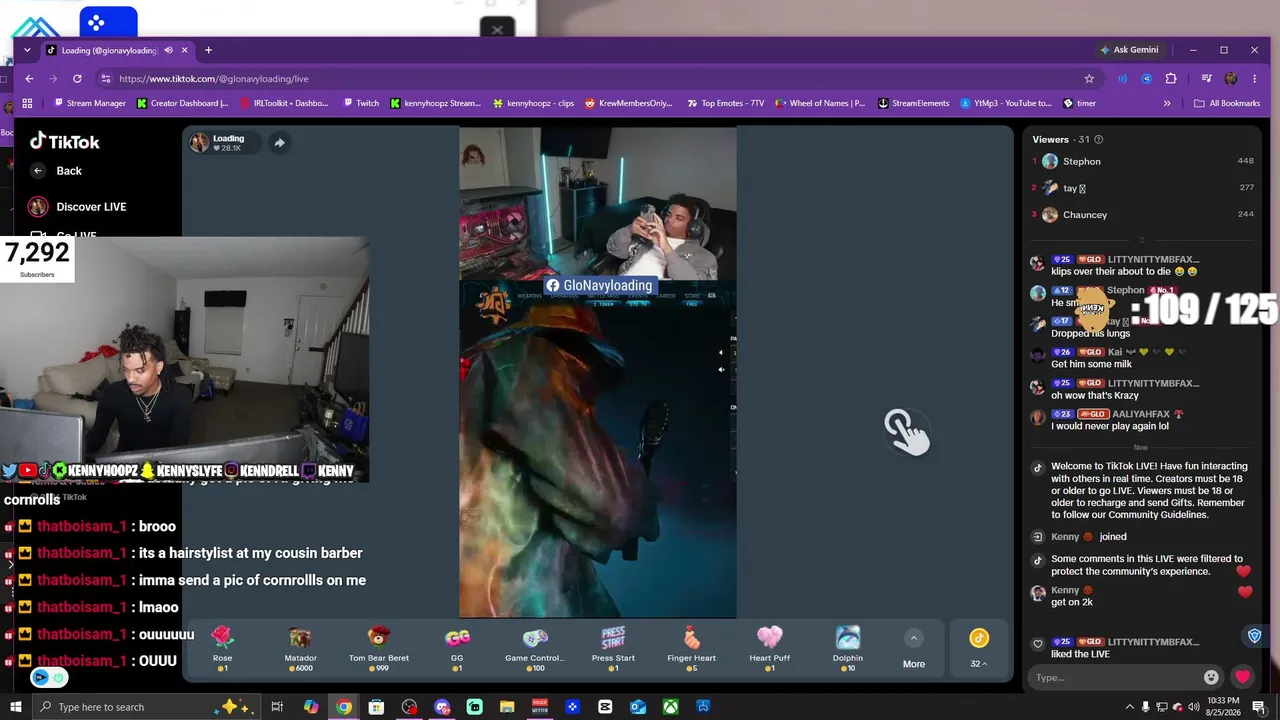The image size is (1280, 720).
Task: Open Discover LIVE in the sidebar
Action: [x=78, y=207]
